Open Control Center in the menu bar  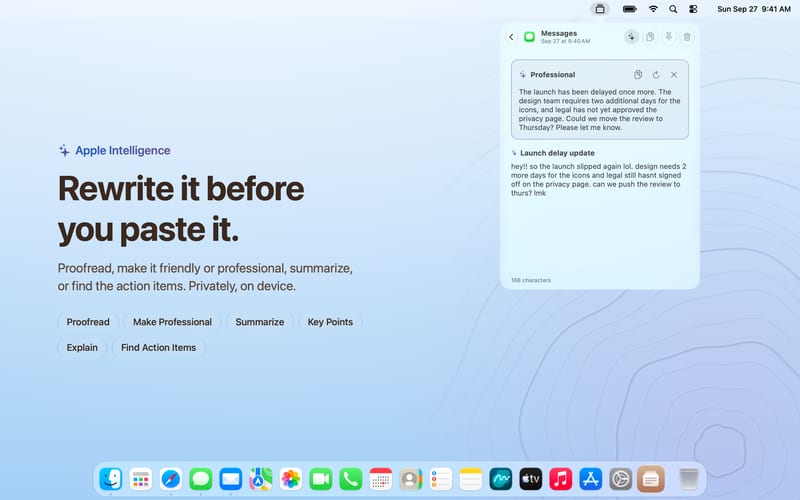click(x=693, y=9)
